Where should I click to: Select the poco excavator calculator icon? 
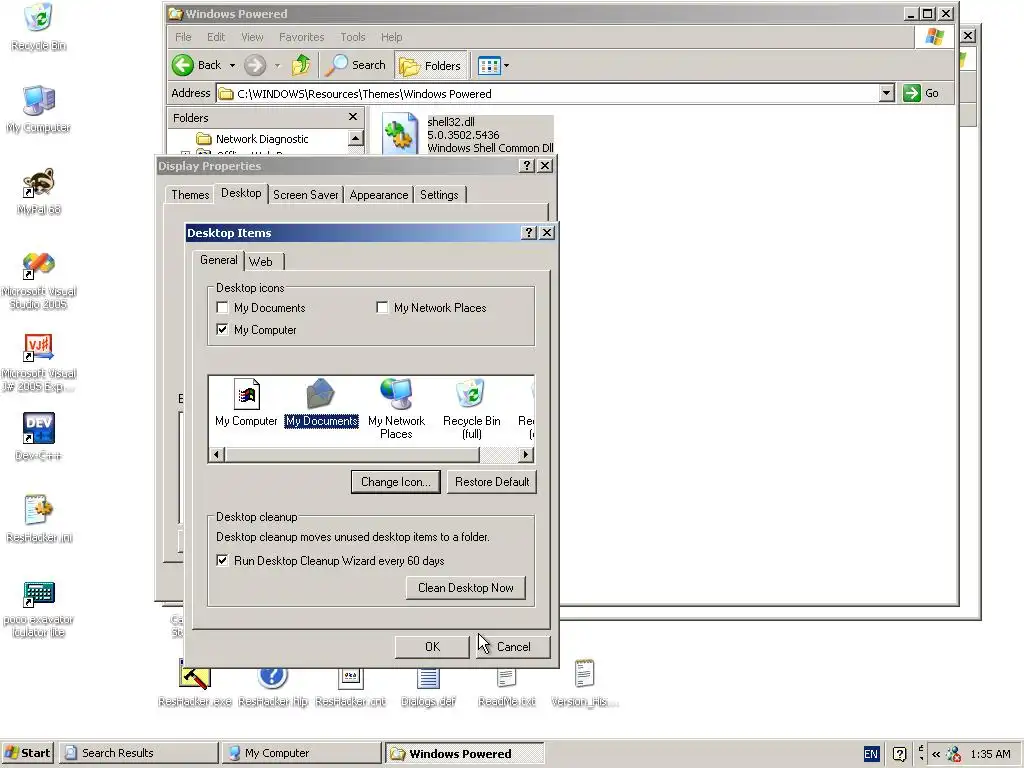pos(39,593)
